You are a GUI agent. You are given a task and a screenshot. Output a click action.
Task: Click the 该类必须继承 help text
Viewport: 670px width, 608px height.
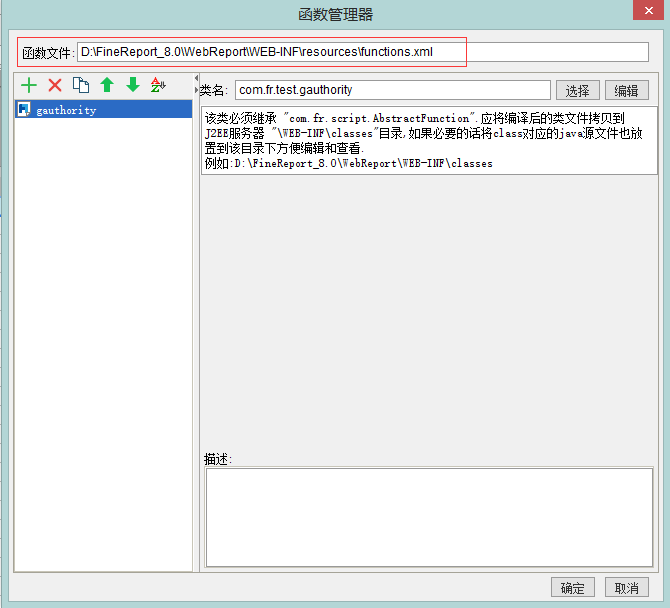429,140
